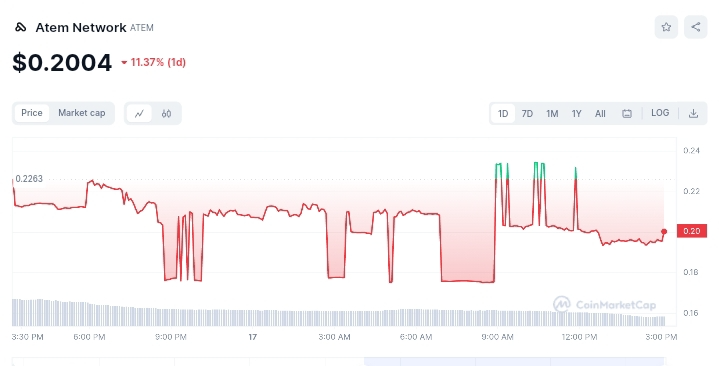Show the All time range
The height and width of the screenshot is (366, 719).
(600, 113)
